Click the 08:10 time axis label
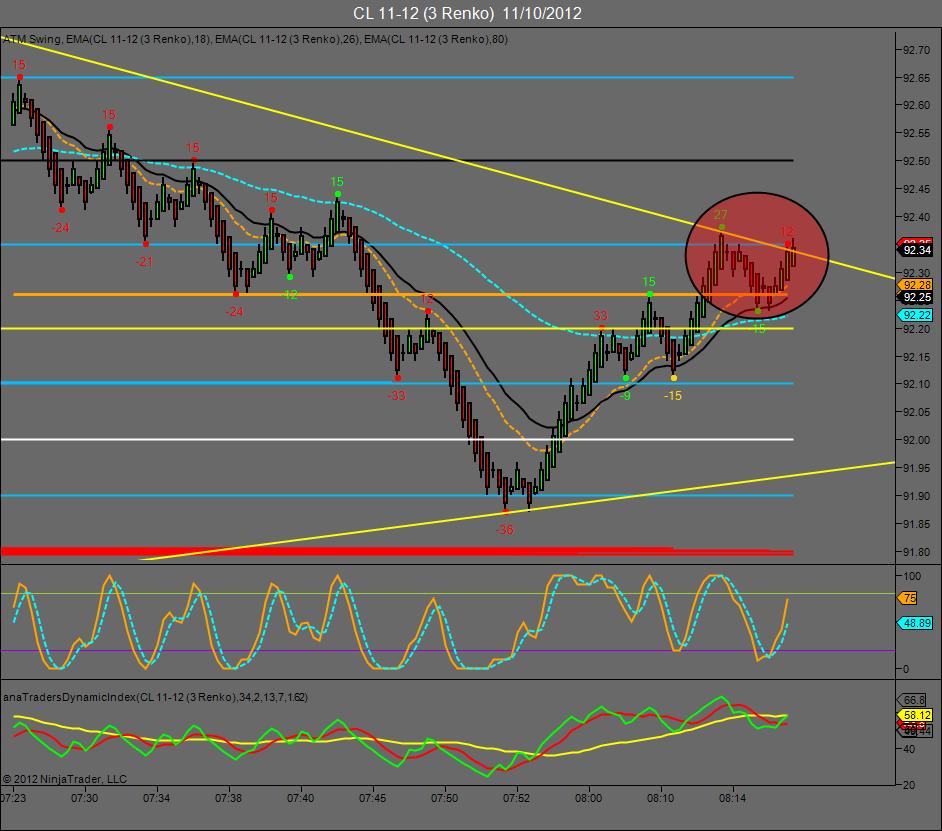942x831 pixels. pos(660,798)
